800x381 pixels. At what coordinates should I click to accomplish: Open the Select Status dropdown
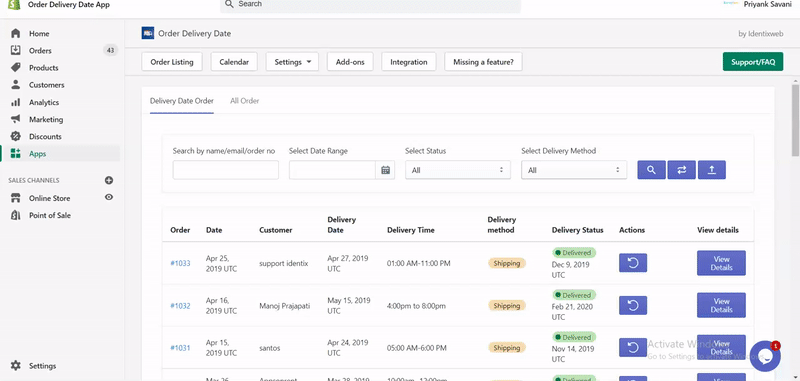coord(458,170)
